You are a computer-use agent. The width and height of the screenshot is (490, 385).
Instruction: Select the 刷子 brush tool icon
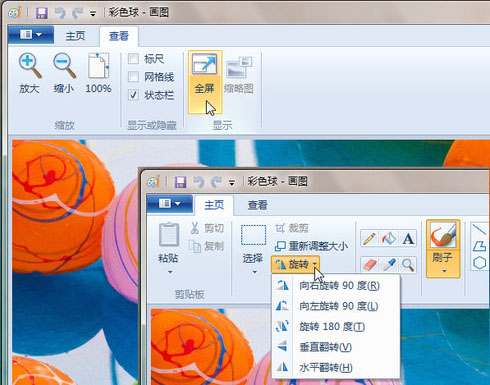pos(443,235)
